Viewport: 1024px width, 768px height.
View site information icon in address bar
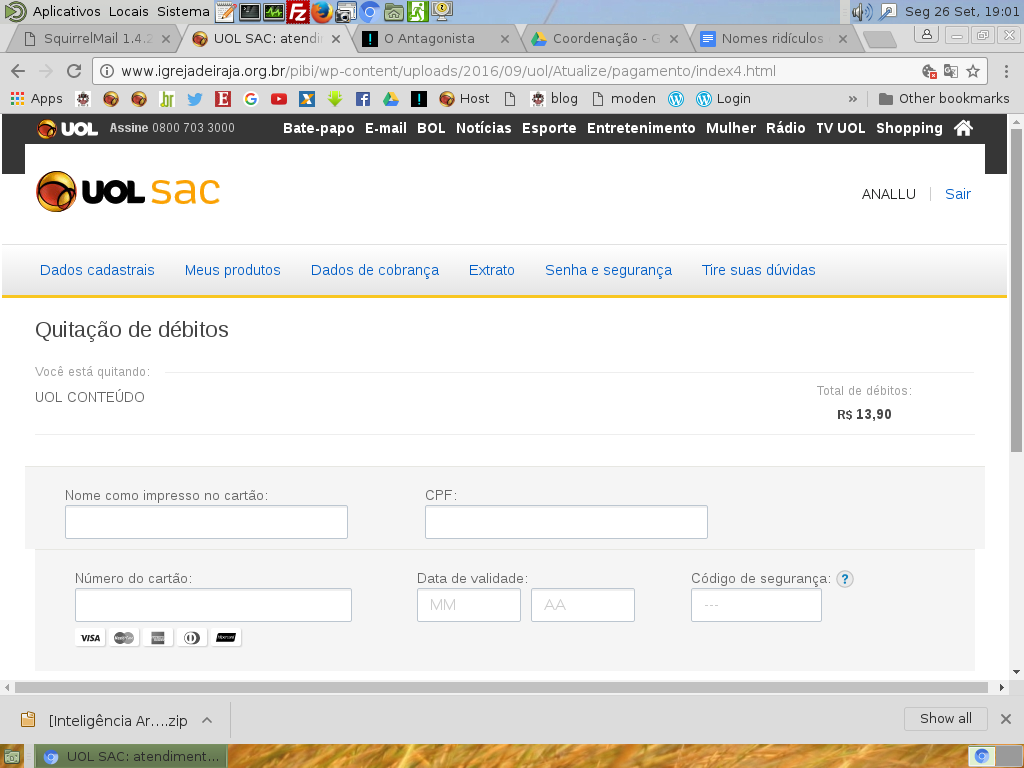(x=107, y=71)
